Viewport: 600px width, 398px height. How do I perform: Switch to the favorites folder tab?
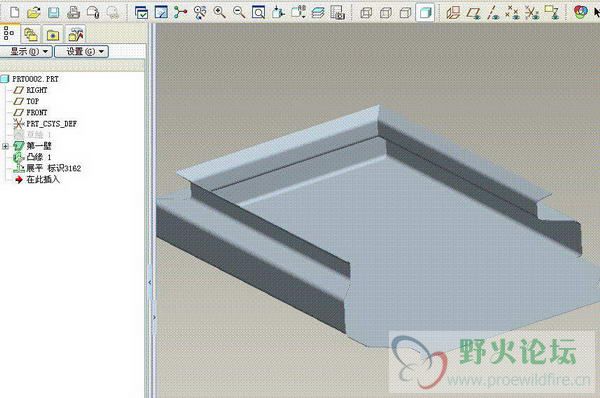click(x=53, y=34)
